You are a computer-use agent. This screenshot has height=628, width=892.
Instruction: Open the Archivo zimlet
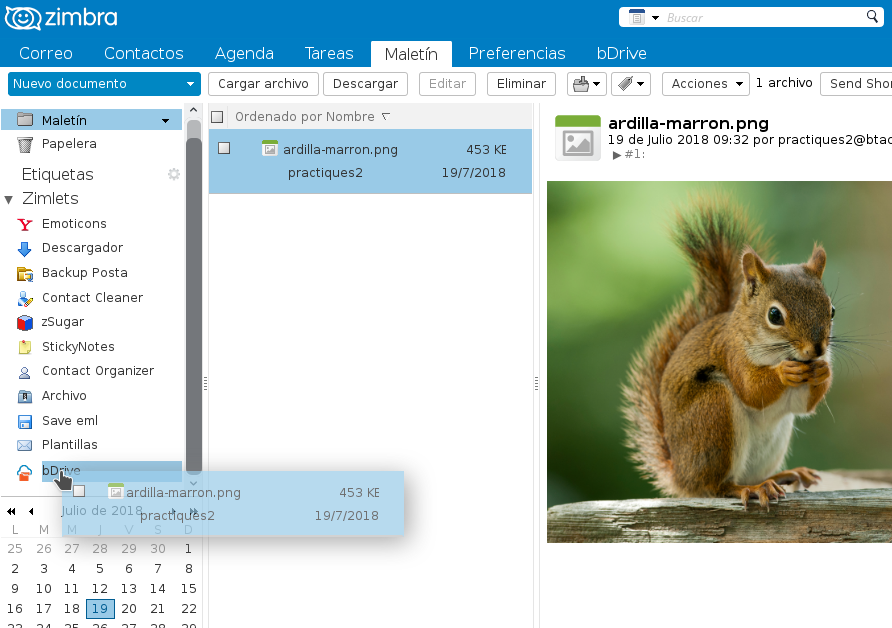click(x=64, y=396)
